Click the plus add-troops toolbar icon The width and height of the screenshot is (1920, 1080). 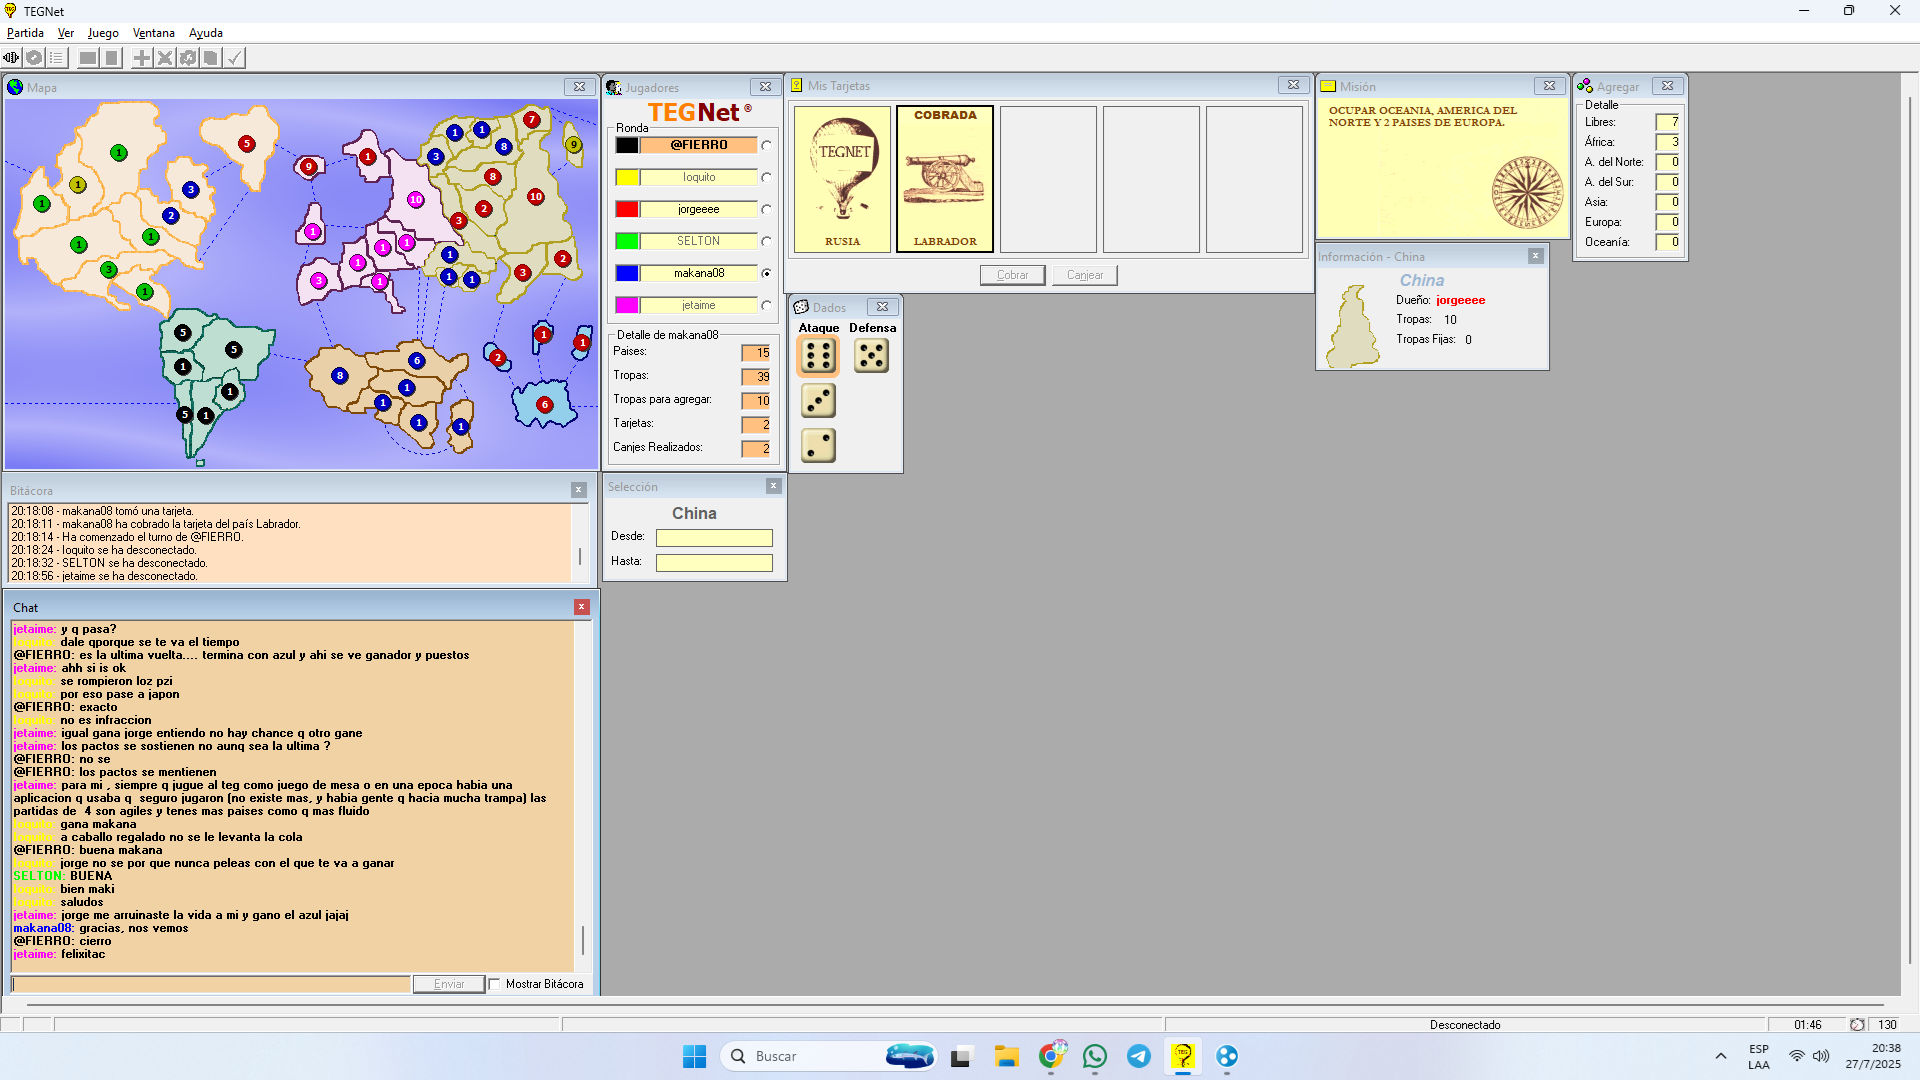click(142, 58)
